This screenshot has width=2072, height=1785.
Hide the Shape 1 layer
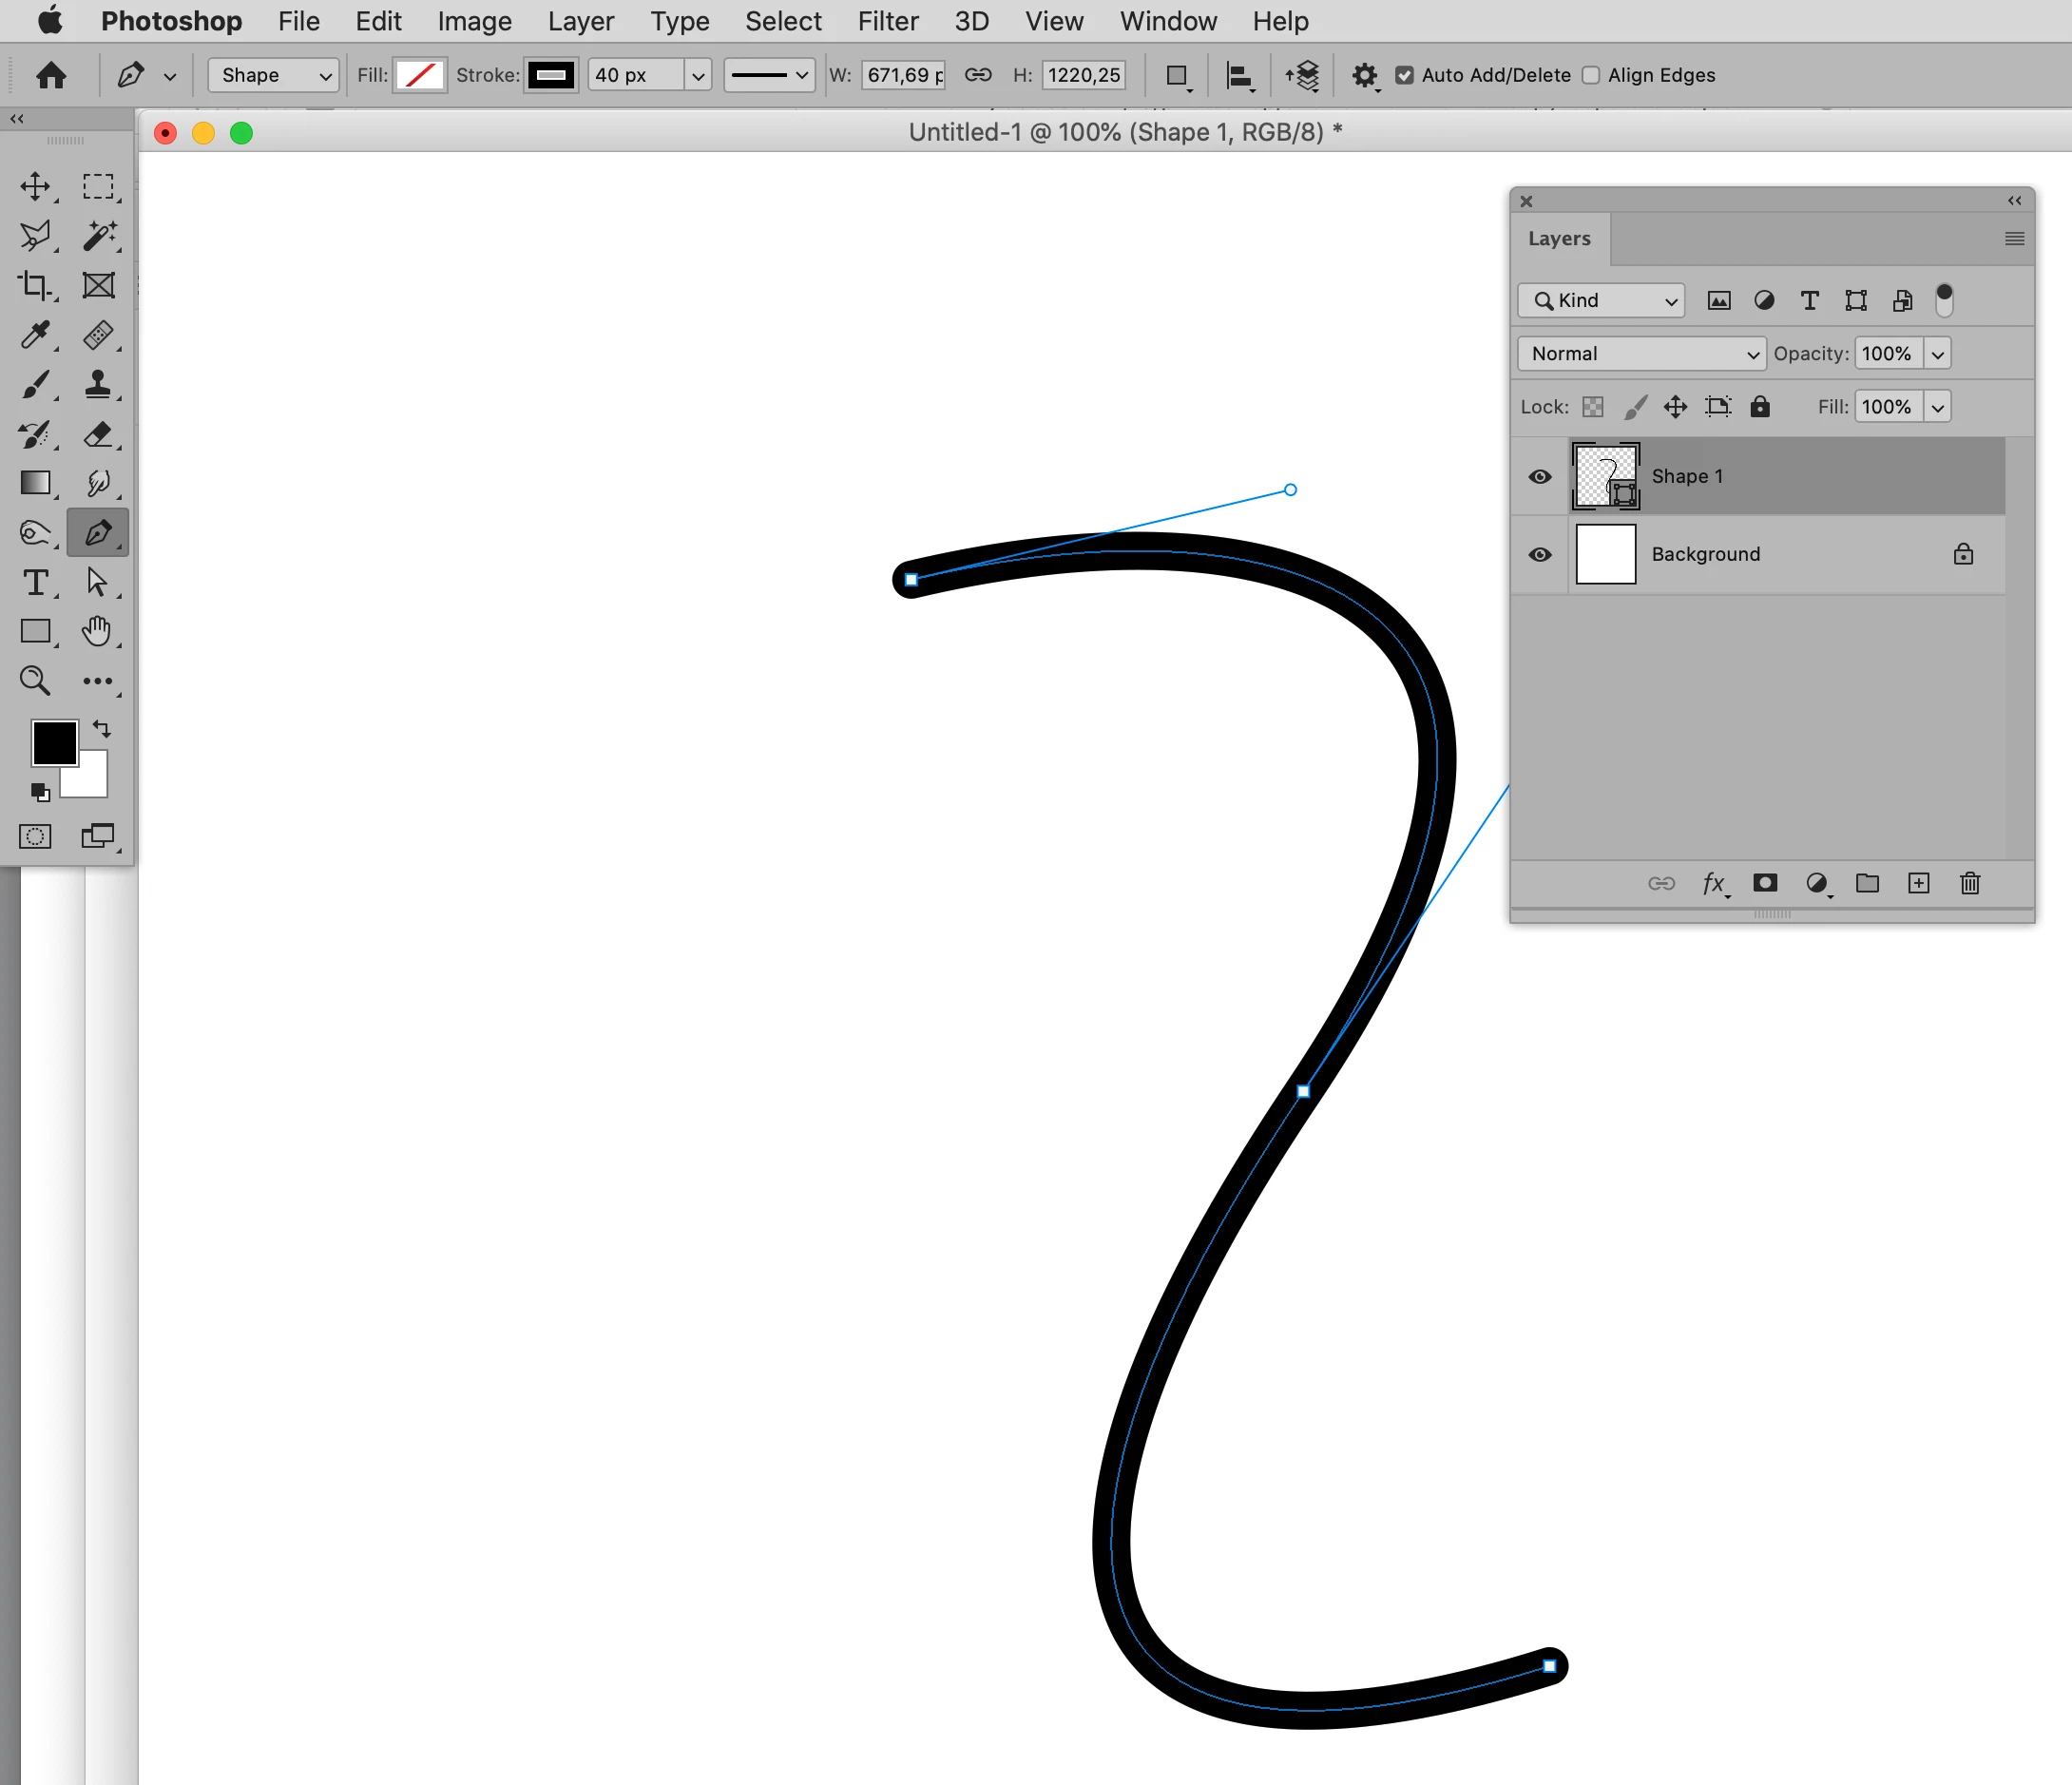pos(1540,477)
